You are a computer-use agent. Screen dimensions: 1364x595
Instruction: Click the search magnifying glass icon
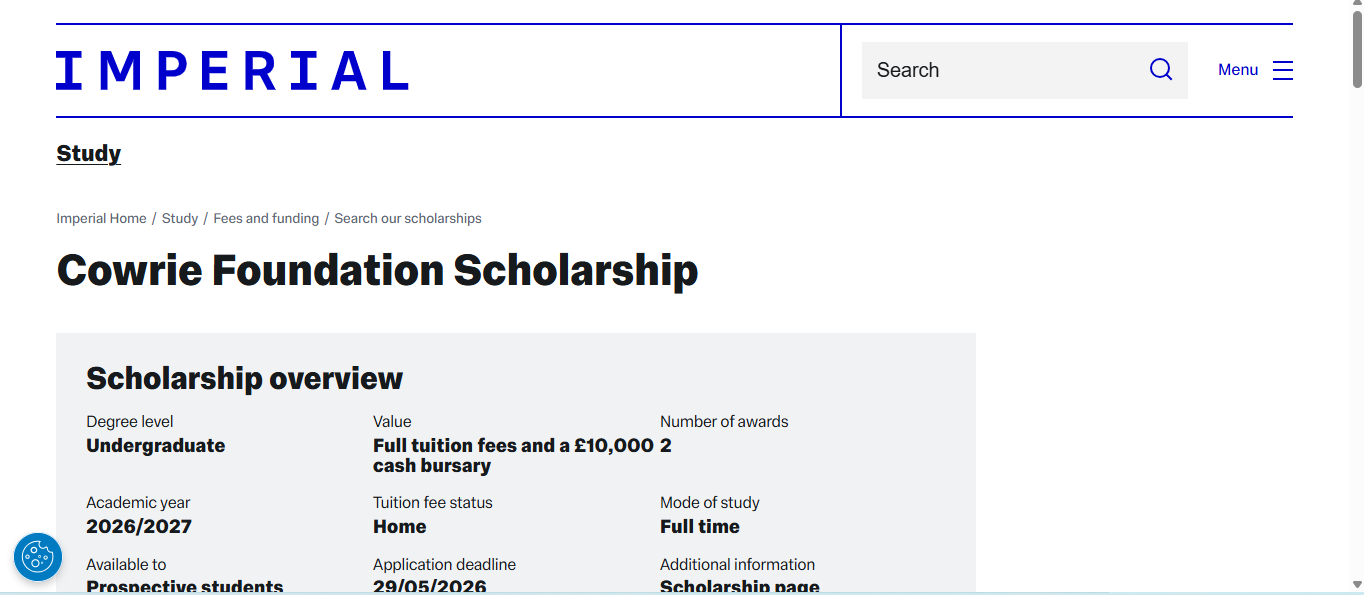pos(1160,69)
